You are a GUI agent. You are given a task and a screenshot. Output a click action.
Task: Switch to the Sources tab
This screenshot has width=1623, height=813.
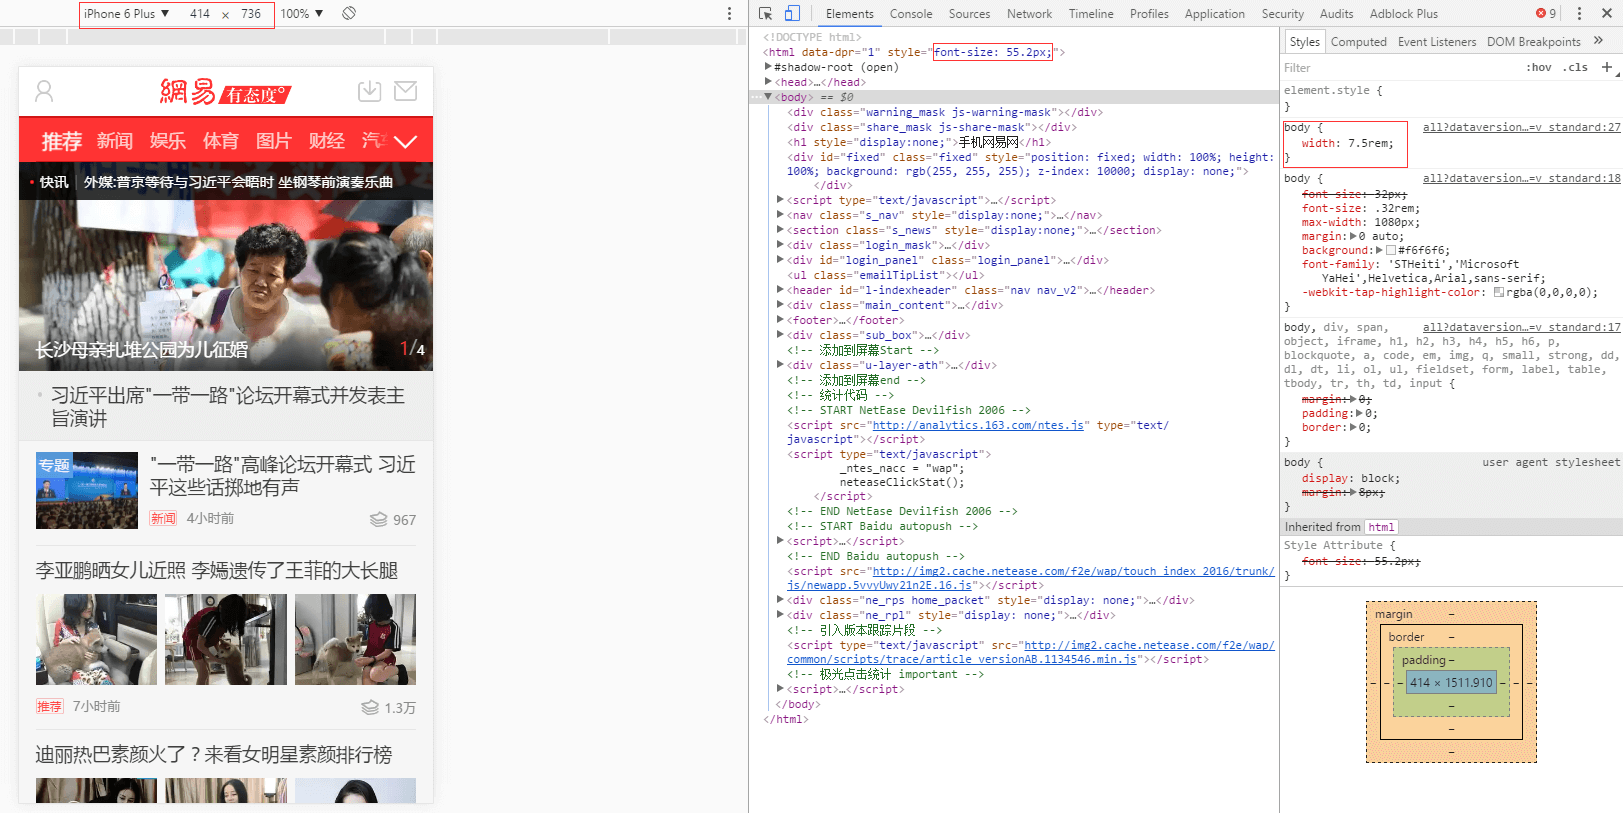(969, 14)
